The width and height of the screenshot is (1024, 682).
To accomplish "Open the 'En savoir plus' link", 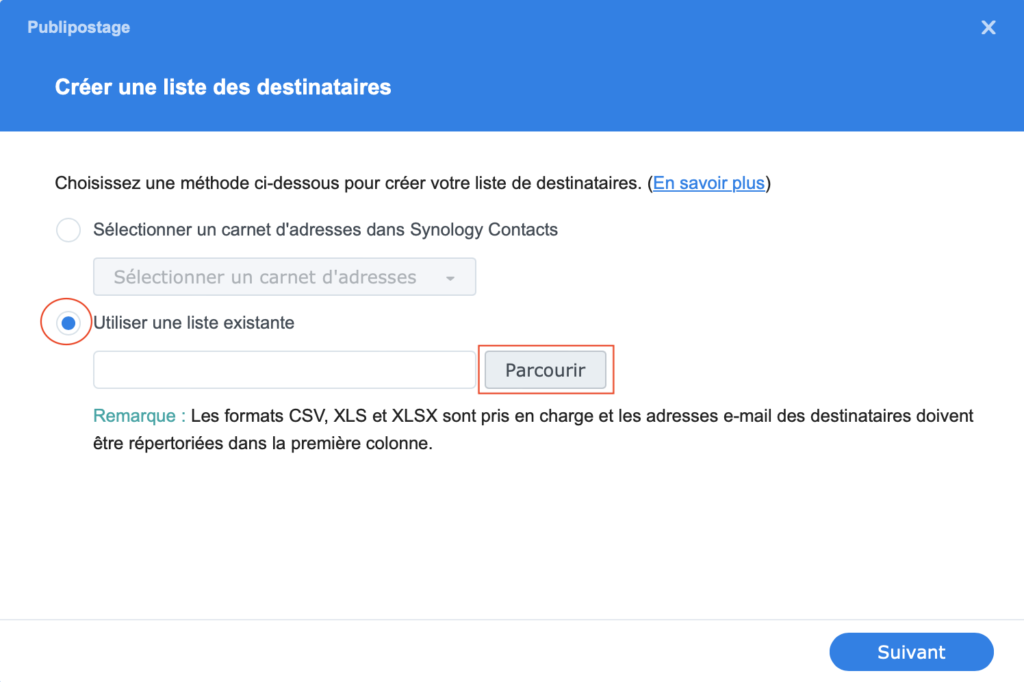I will click(709, 183).
